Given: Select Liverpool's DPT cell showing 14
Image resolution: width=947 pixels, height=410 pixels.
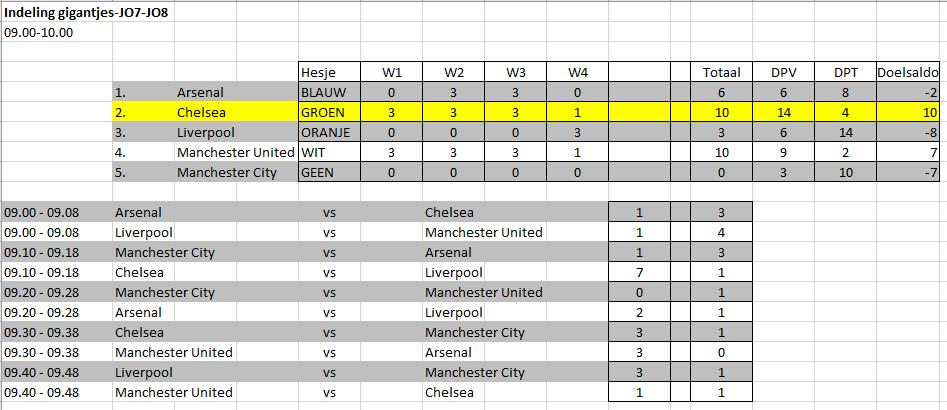Looking at the screenshot, I should pos(845,132).
